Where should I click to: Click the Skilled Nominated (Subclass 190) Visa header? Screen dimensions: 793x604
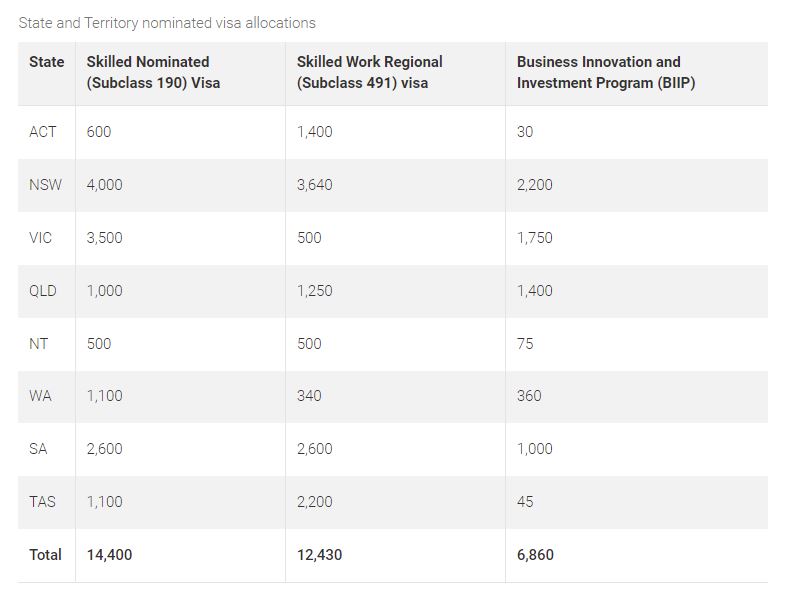point(153,72)
